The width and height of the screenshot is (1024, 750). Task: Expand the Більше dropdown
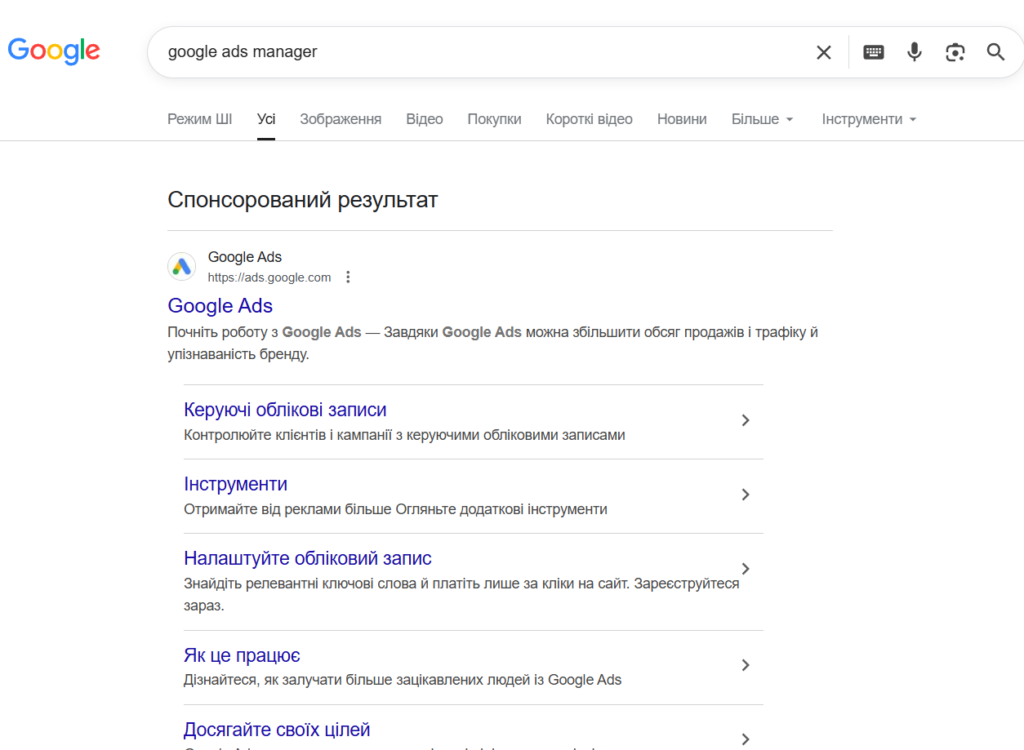tap(762, 119)
